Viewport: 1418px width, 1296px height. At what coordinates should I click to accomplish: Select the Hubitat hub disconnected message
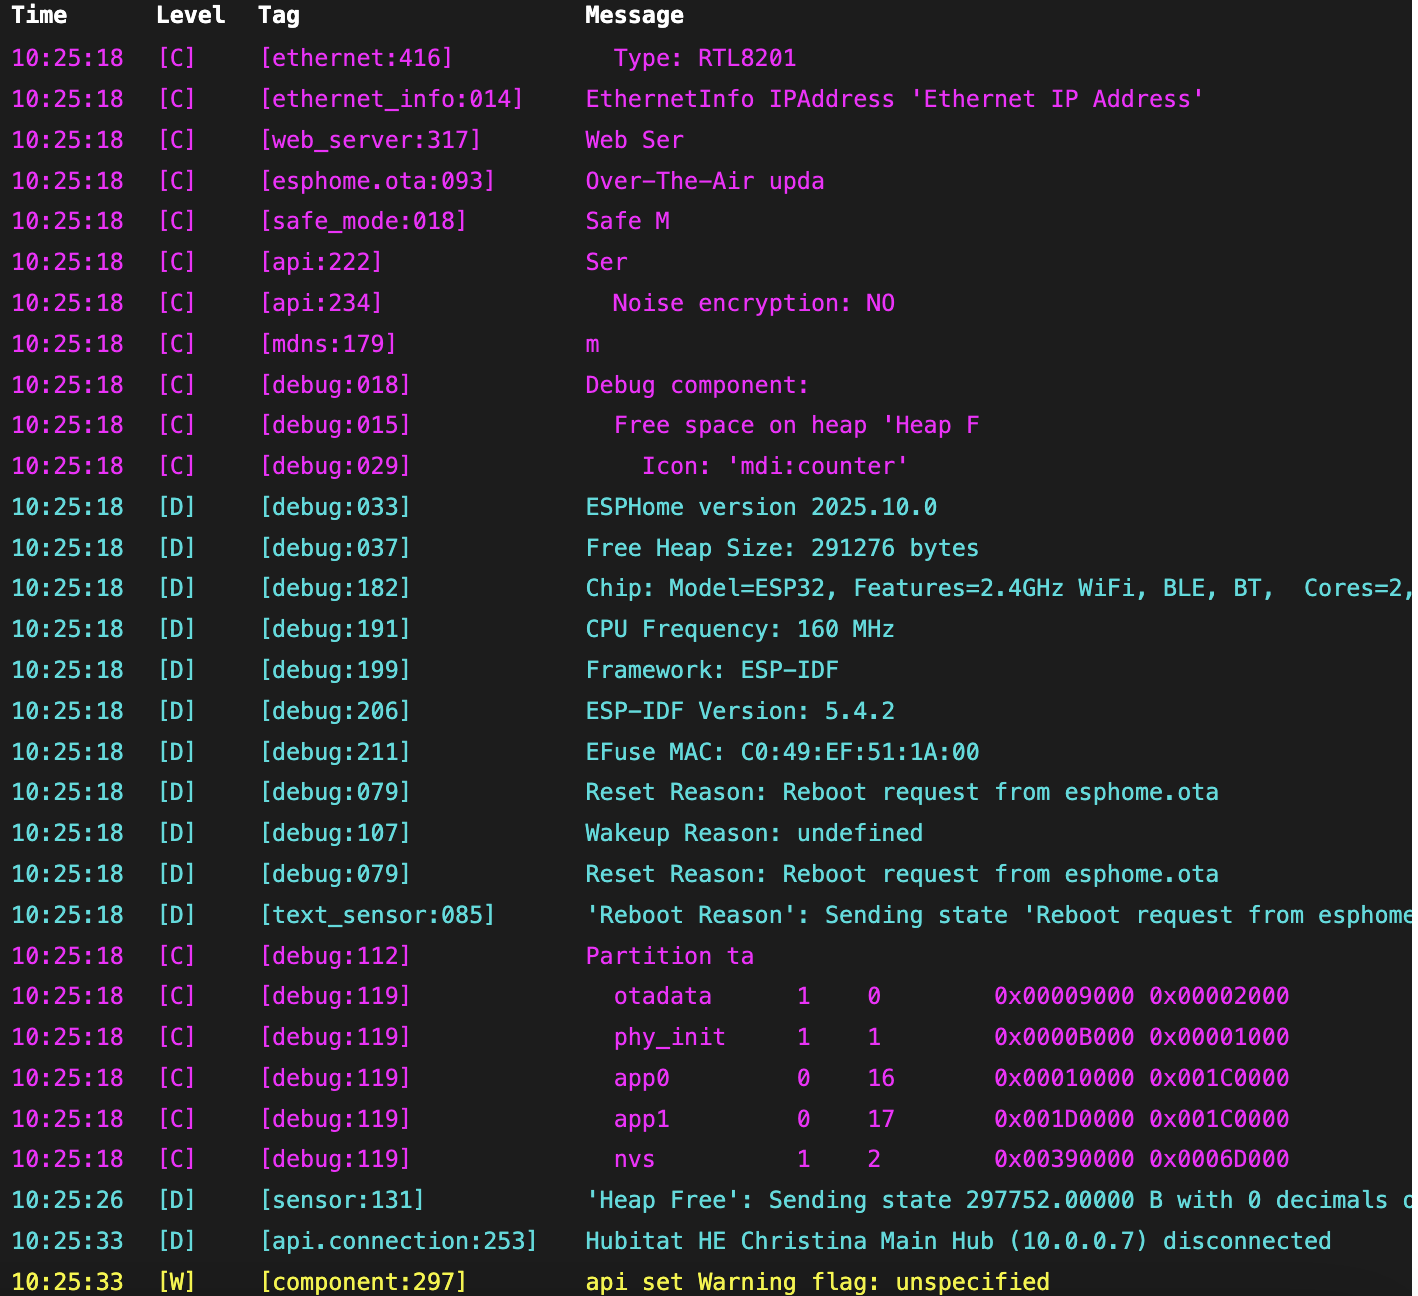click(958, 1241)
